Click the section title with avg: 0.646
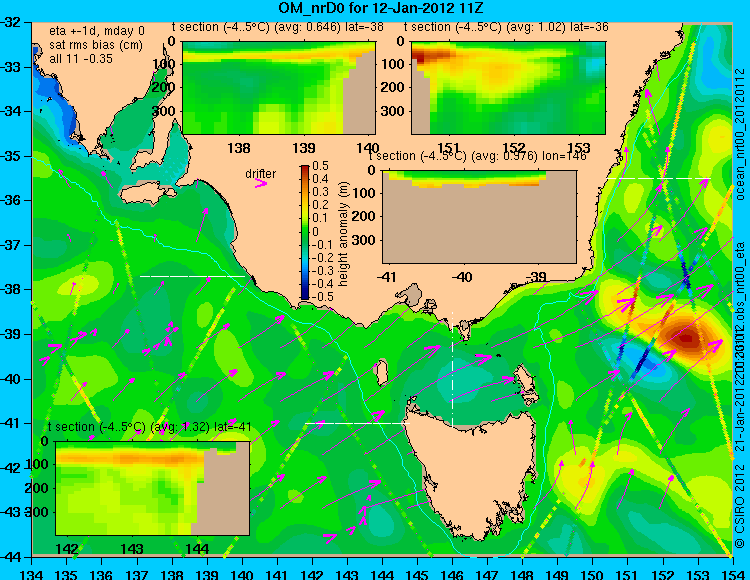 277,27
